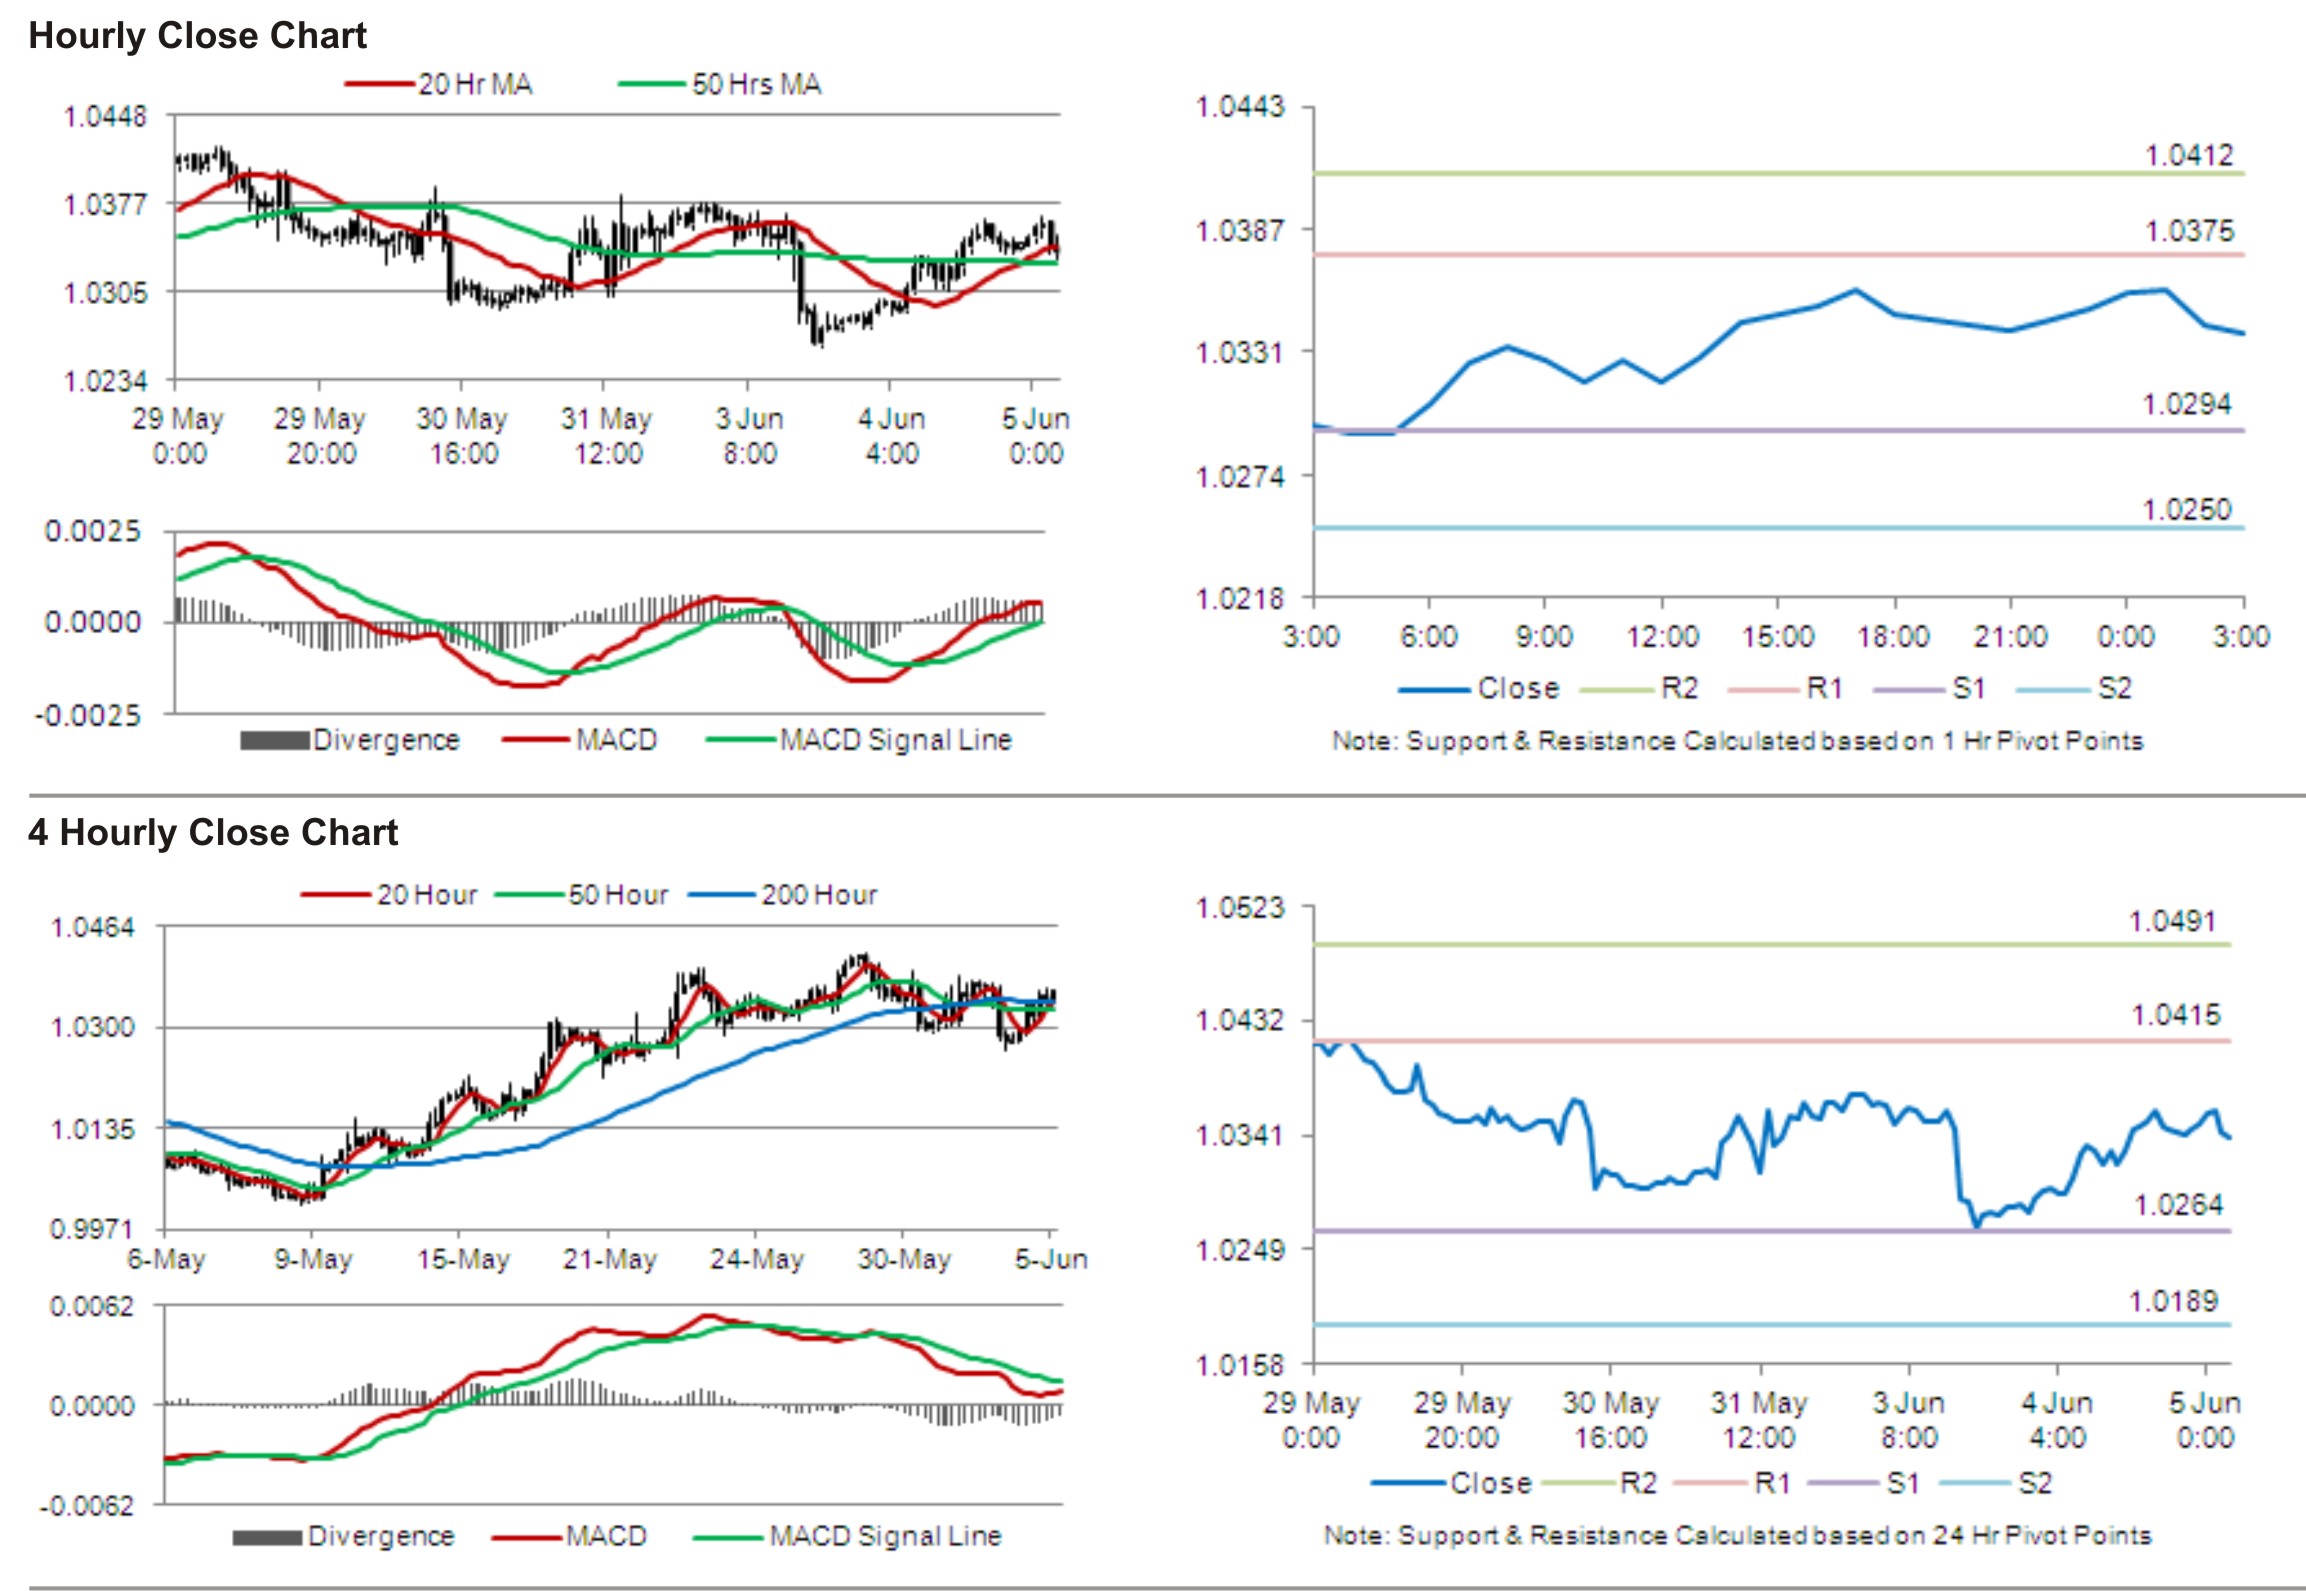Click the "24-May" date label
The image size is (2306, 1591).
click(x=757, y=1259)
